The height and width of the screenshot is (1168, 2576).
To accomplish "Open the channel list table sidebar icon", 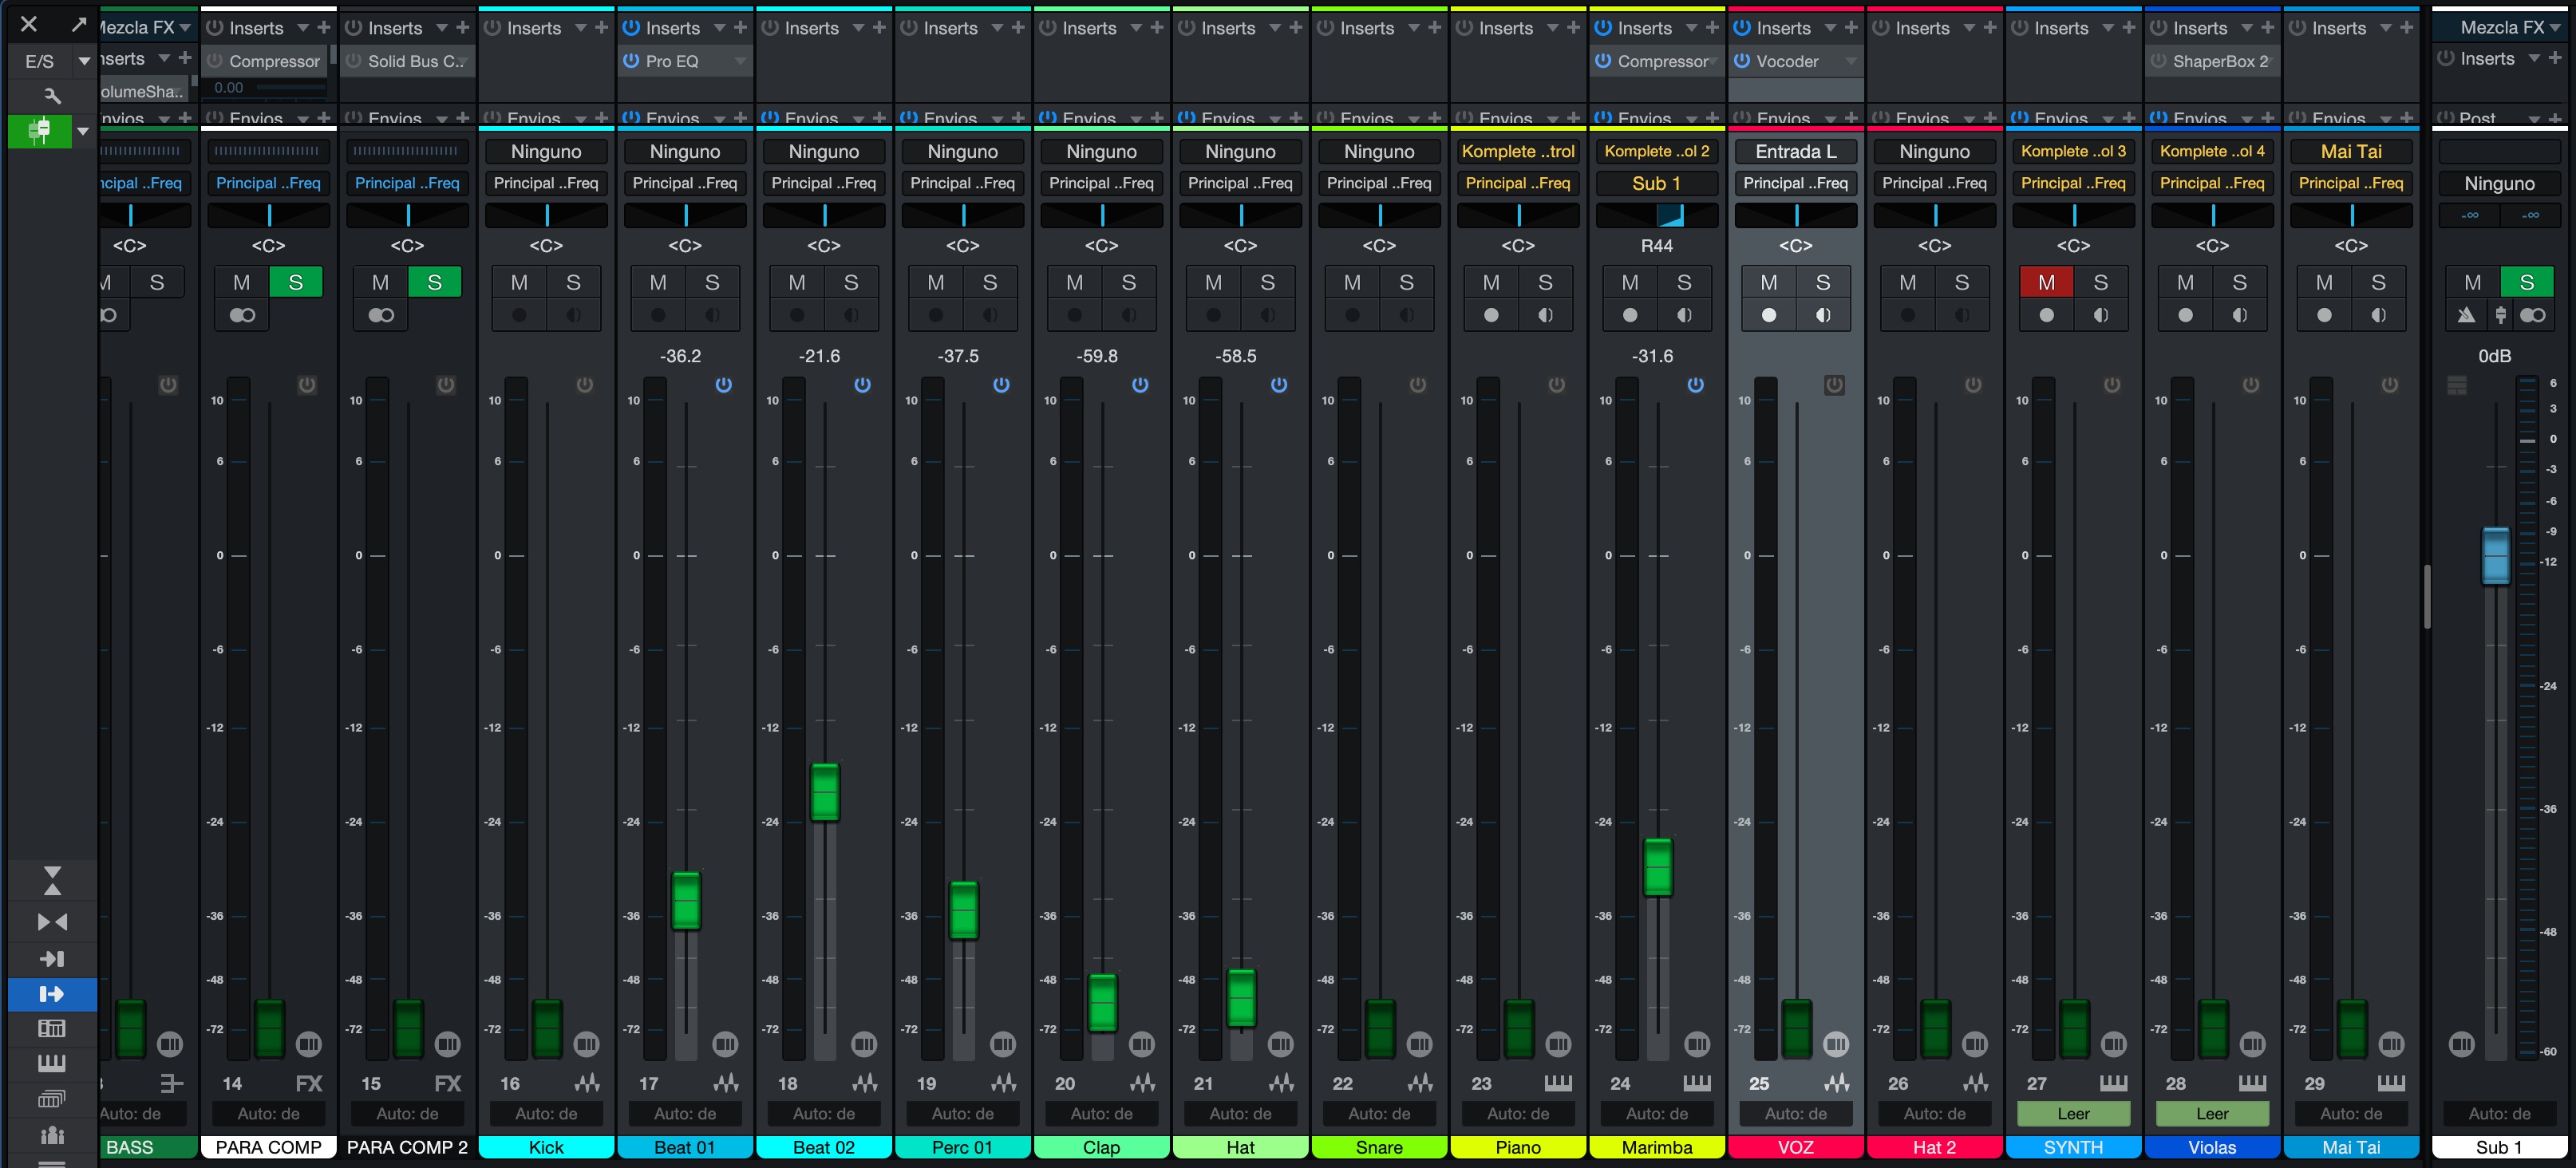I will [x=52, y=1028].
